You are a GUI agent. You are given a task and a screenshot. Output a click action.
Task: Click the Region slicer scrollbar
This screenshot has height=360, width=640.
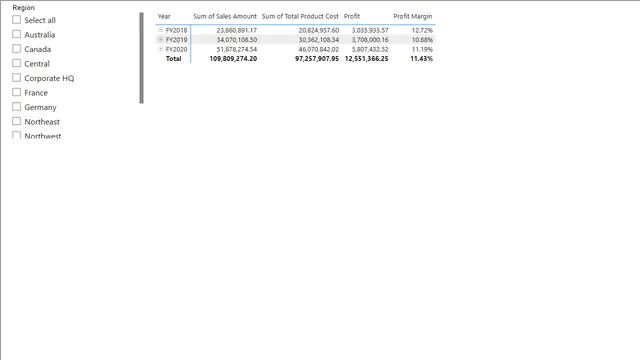(x=142, y=58)
